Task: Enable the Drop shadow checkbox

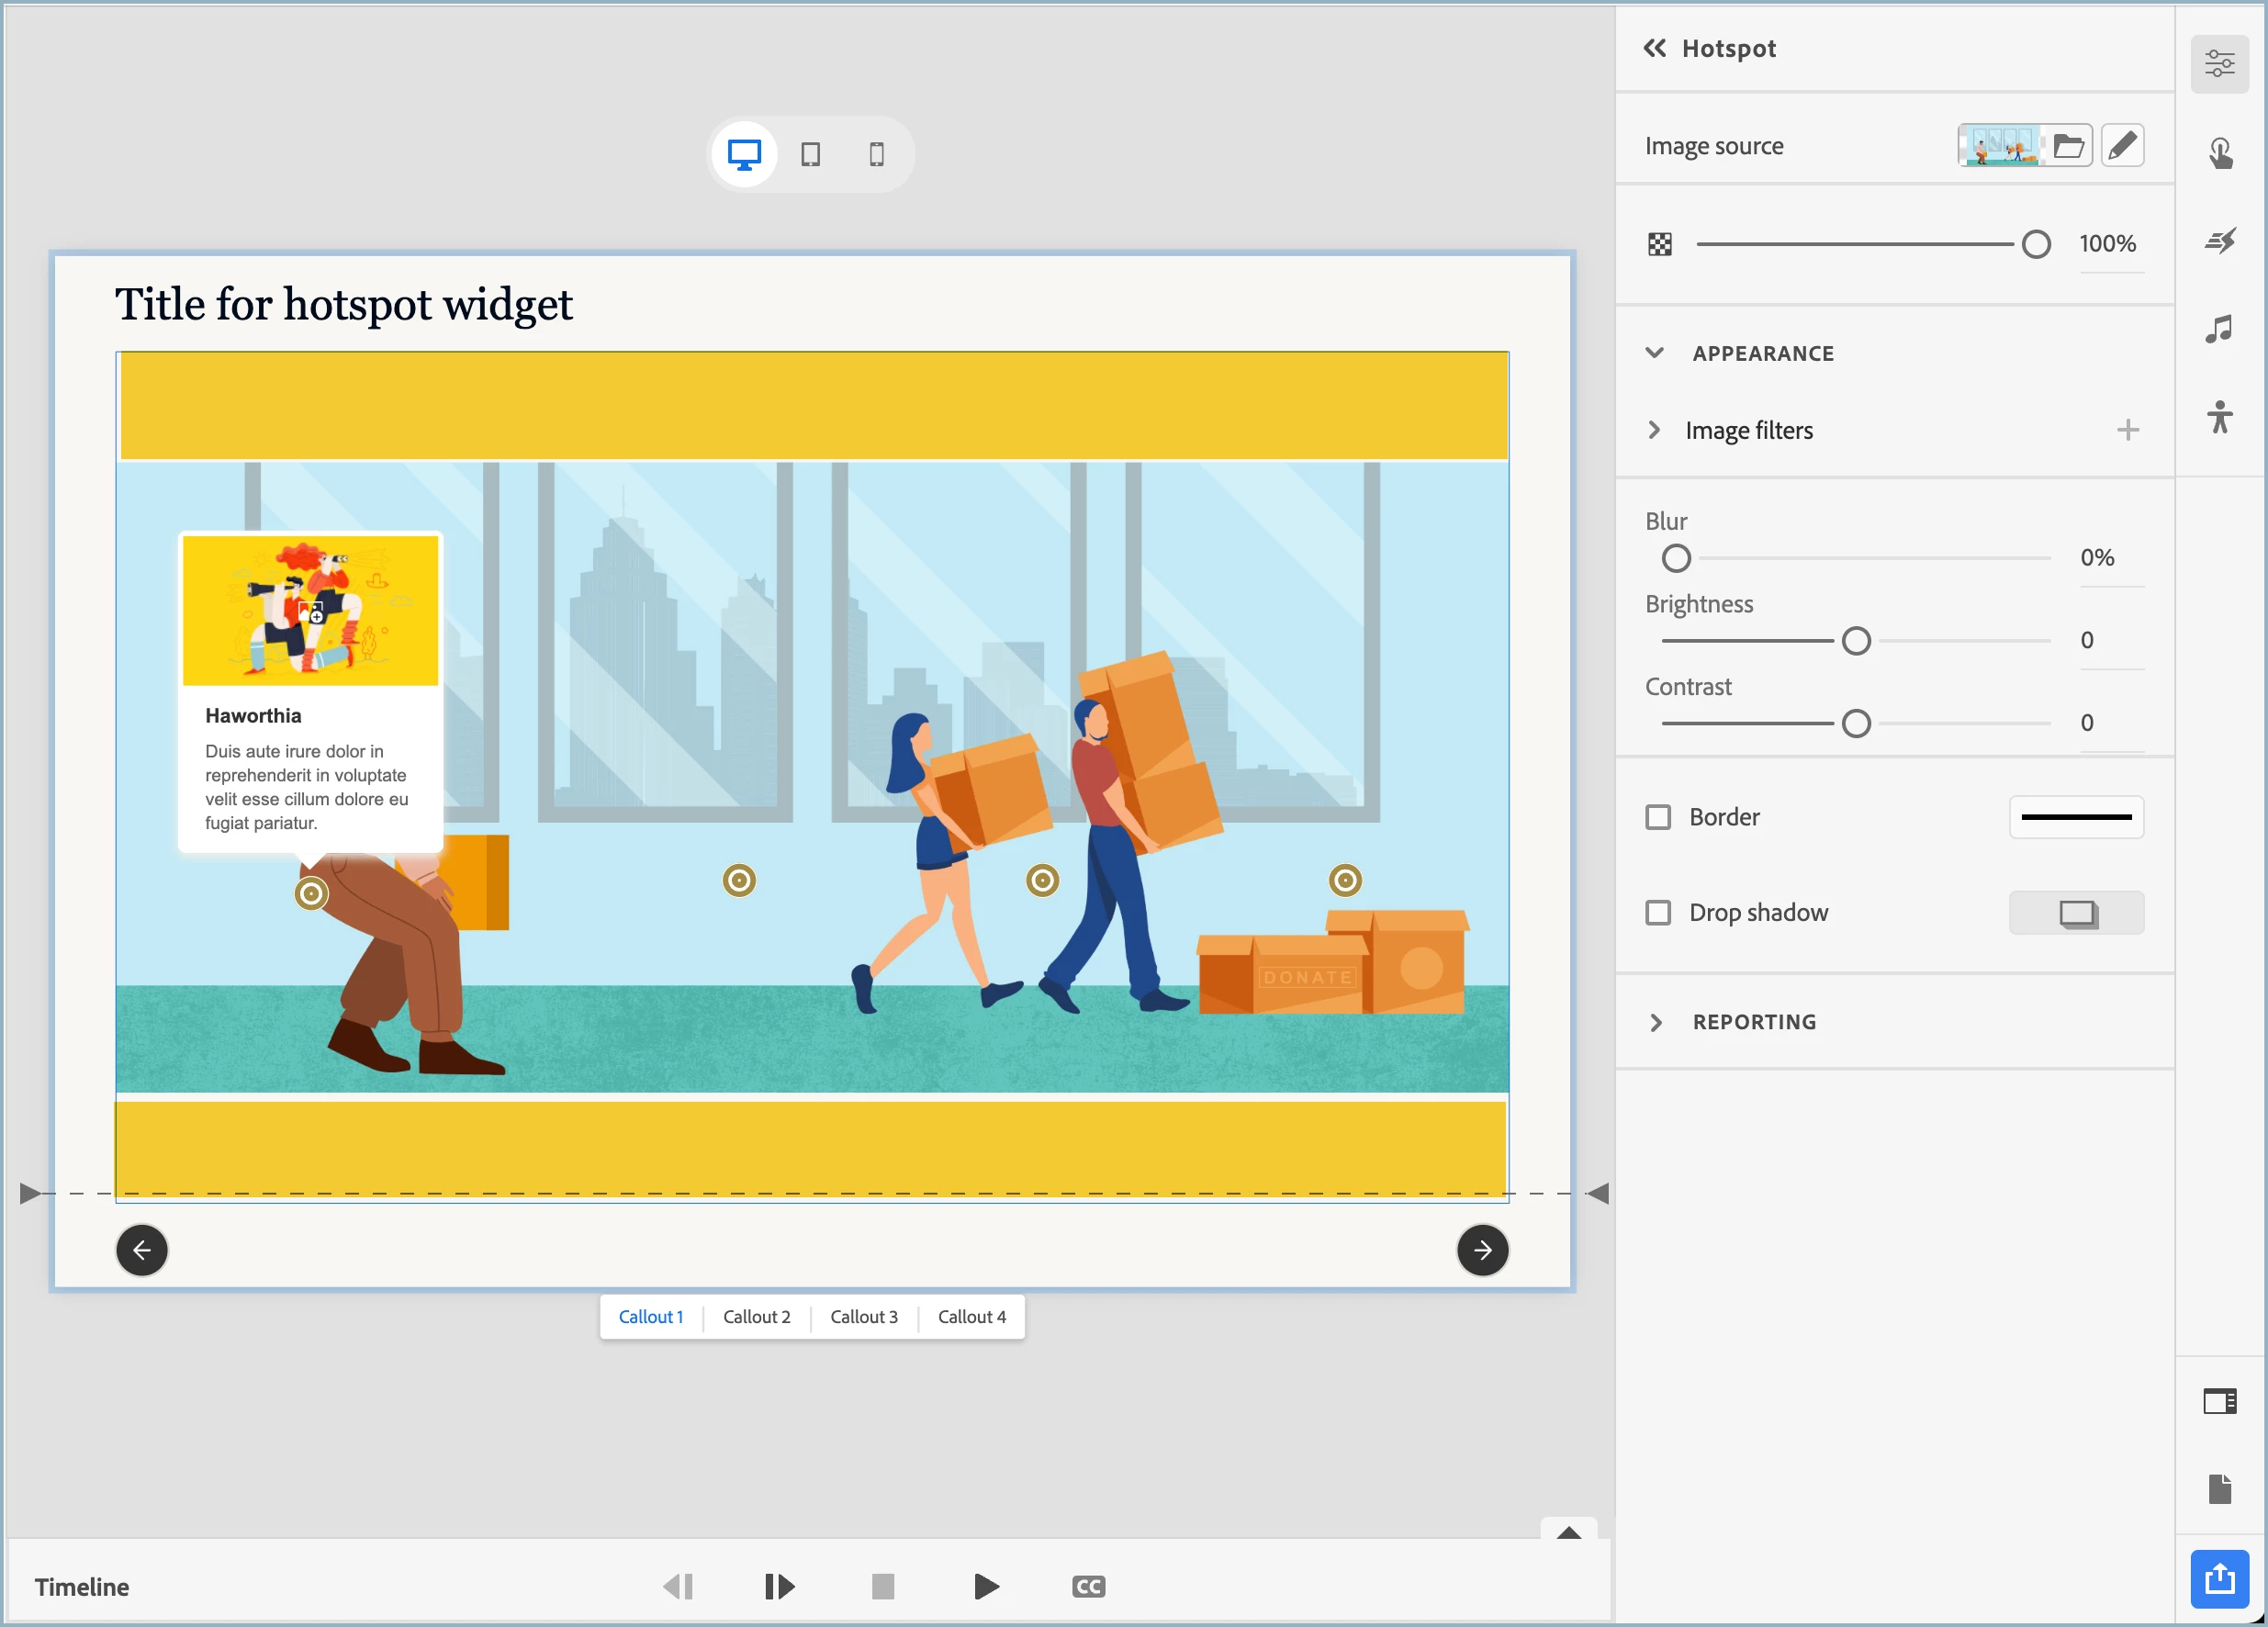Action: point(1658,913)
